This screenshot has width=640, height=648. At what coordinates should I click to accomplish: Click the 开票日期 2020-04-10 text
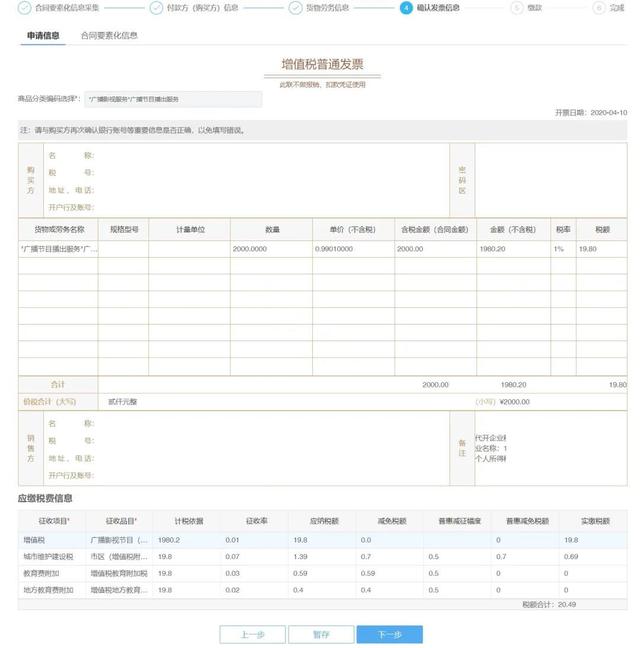[x=591, y=112]
